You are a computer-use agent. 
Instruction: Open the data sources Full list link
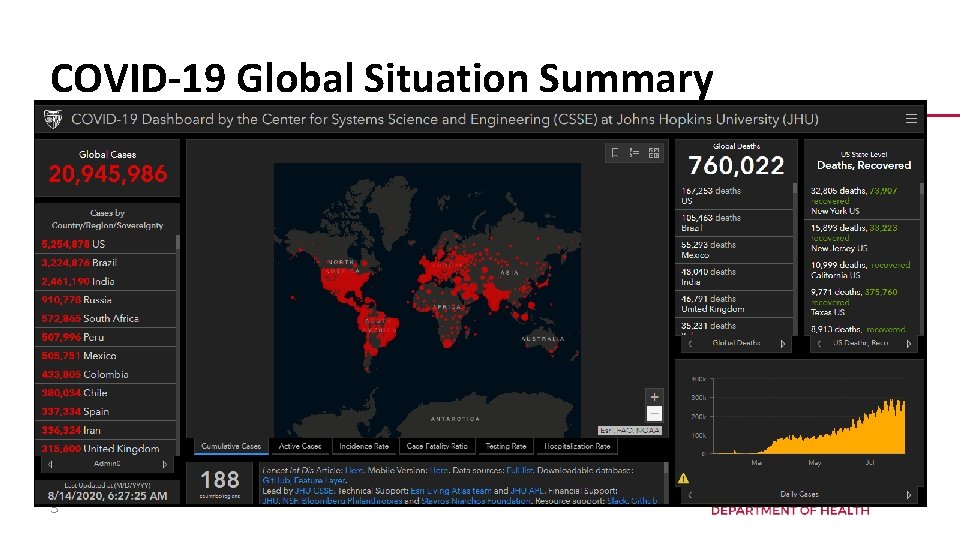[x=519, y=470]
